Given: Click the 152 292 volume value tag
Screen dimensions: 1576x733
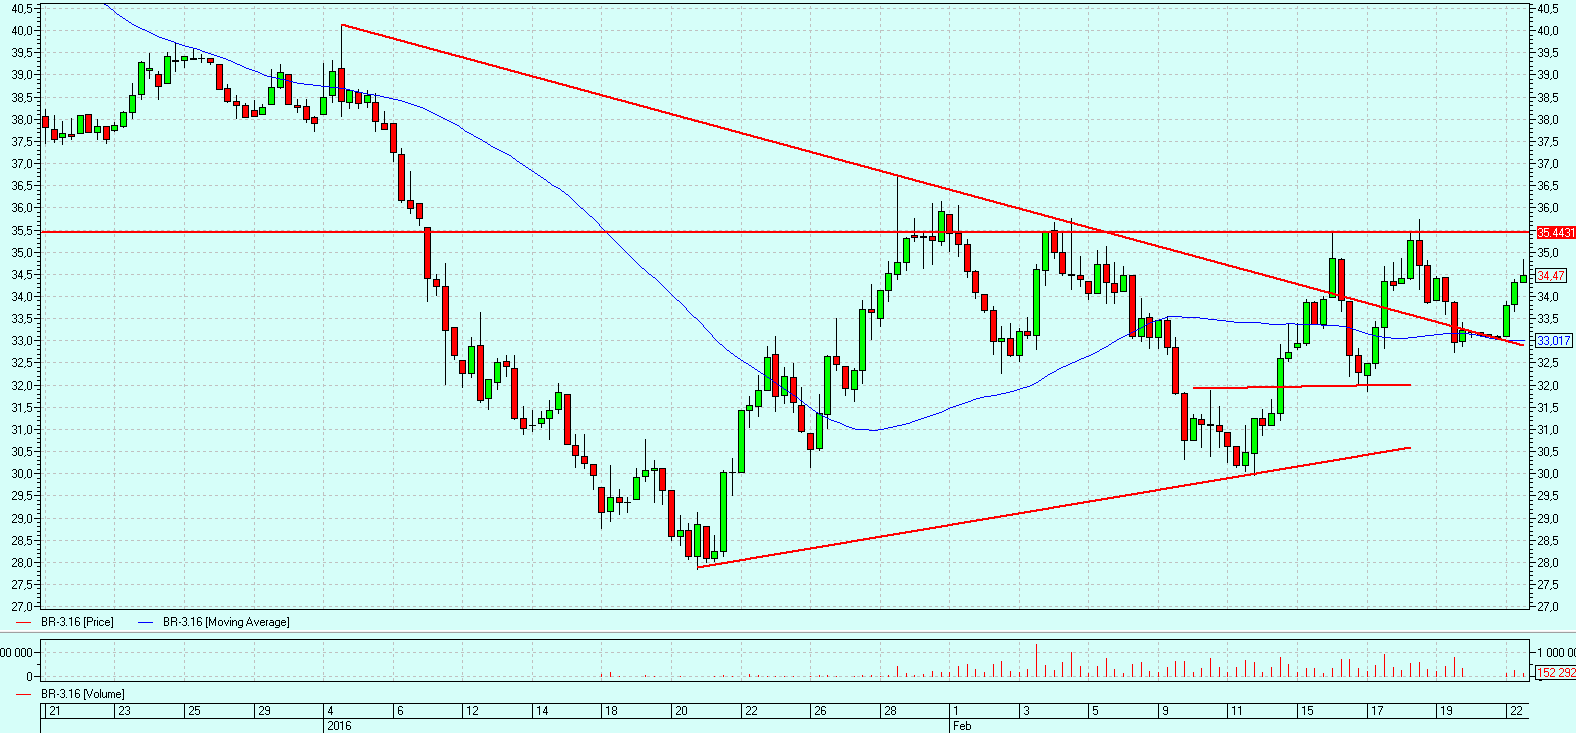Looking at the screenshot, I should coord(1555,673).
